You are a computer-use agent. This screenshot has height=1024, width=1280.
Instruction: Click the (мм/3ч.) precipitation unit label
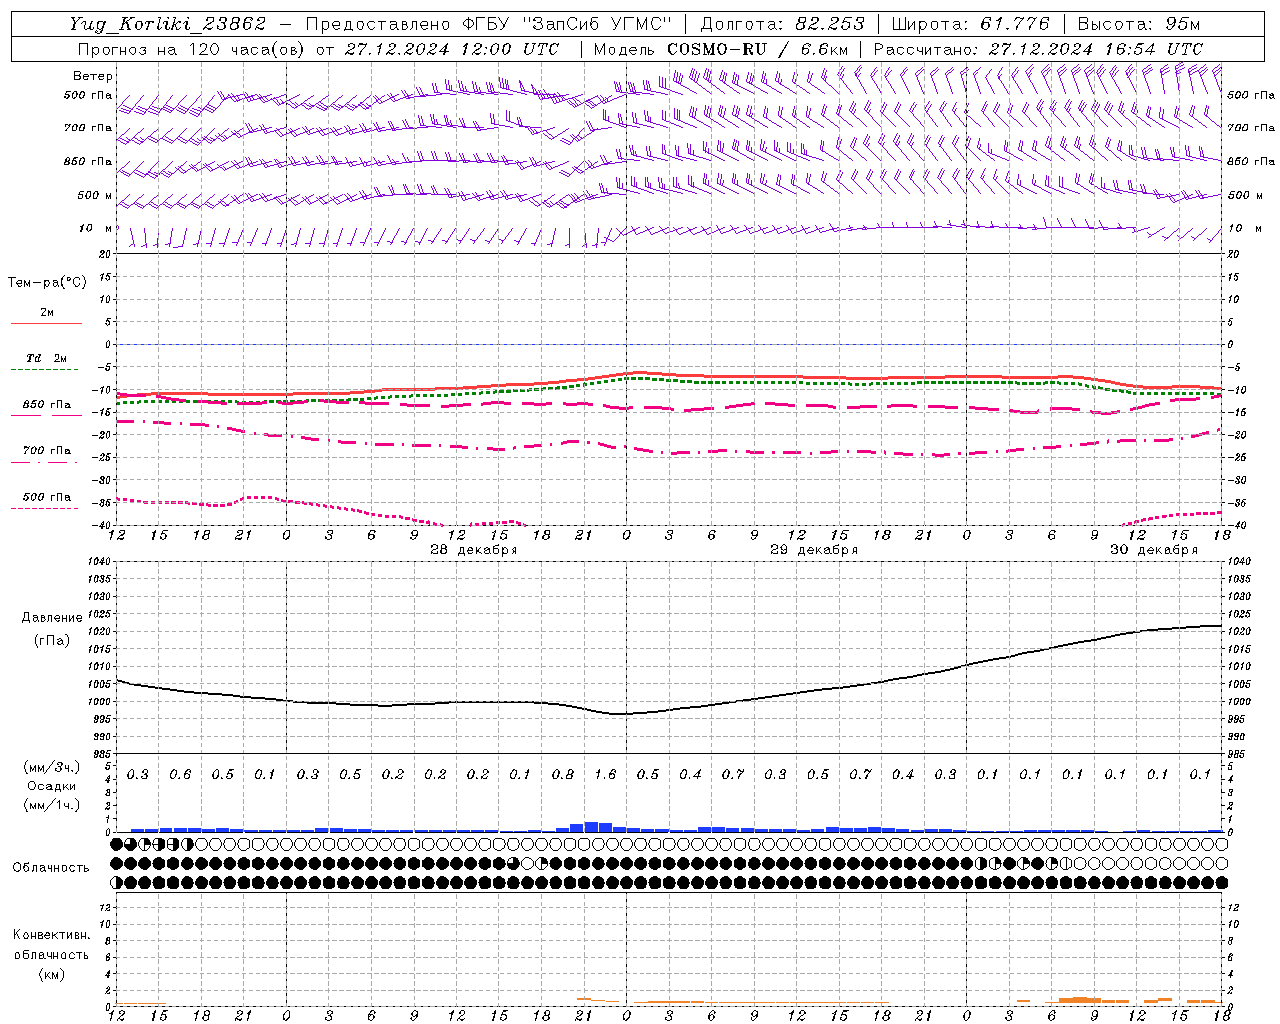[52, 767]
